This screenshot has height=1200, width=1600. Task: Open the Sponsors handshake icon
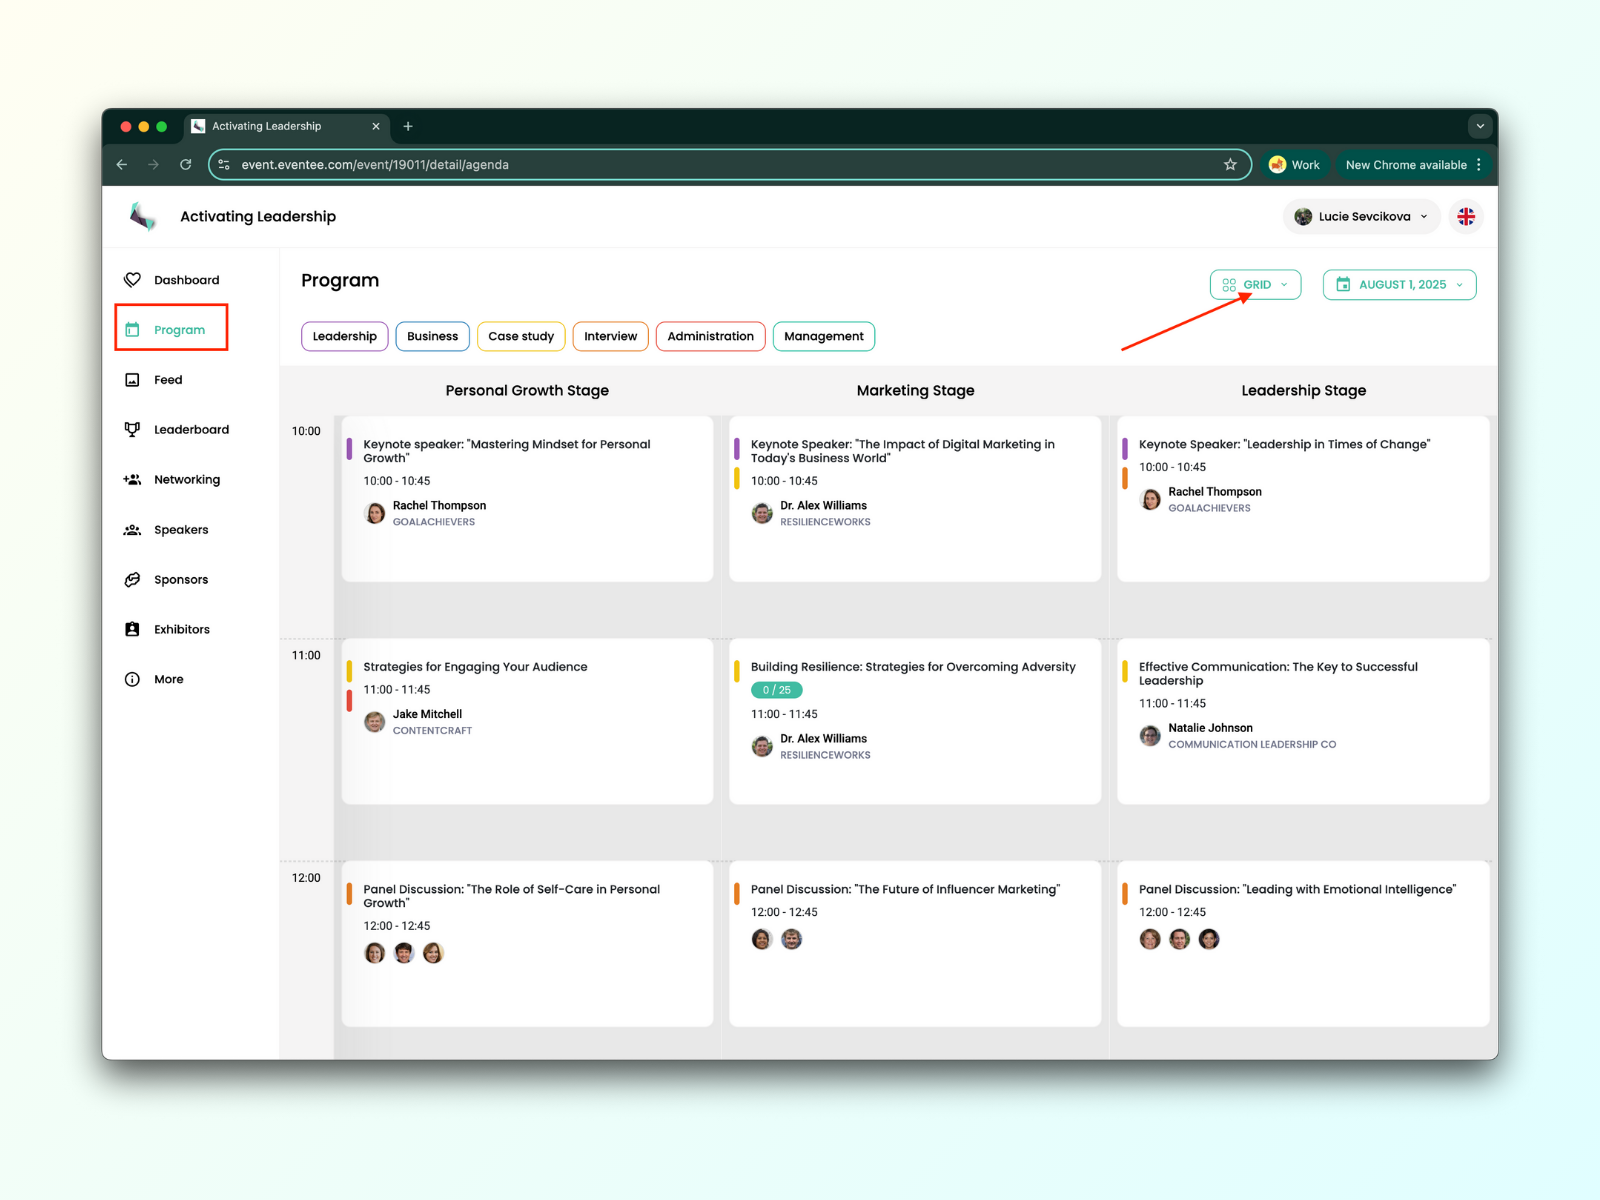click(x=132, y=580)
